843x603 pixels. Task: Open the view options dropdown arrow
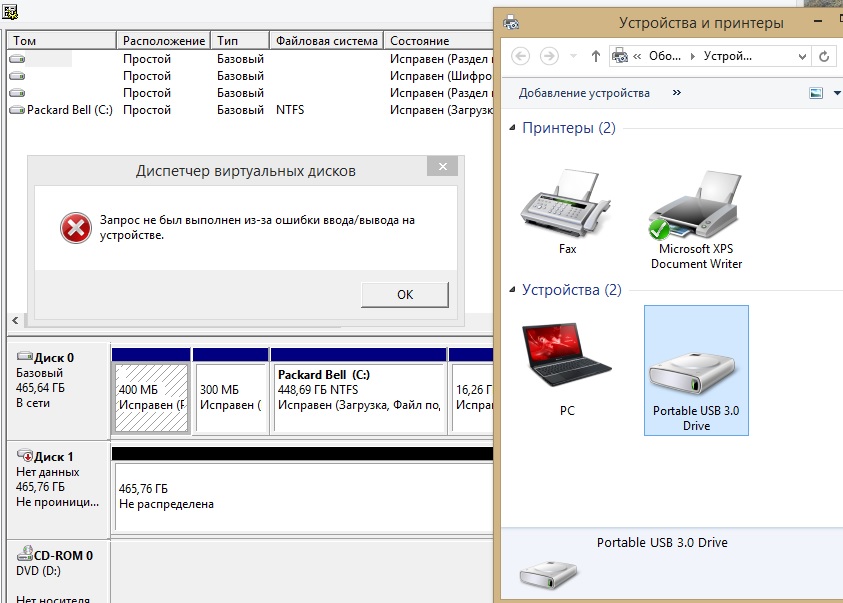pos(837,93)
